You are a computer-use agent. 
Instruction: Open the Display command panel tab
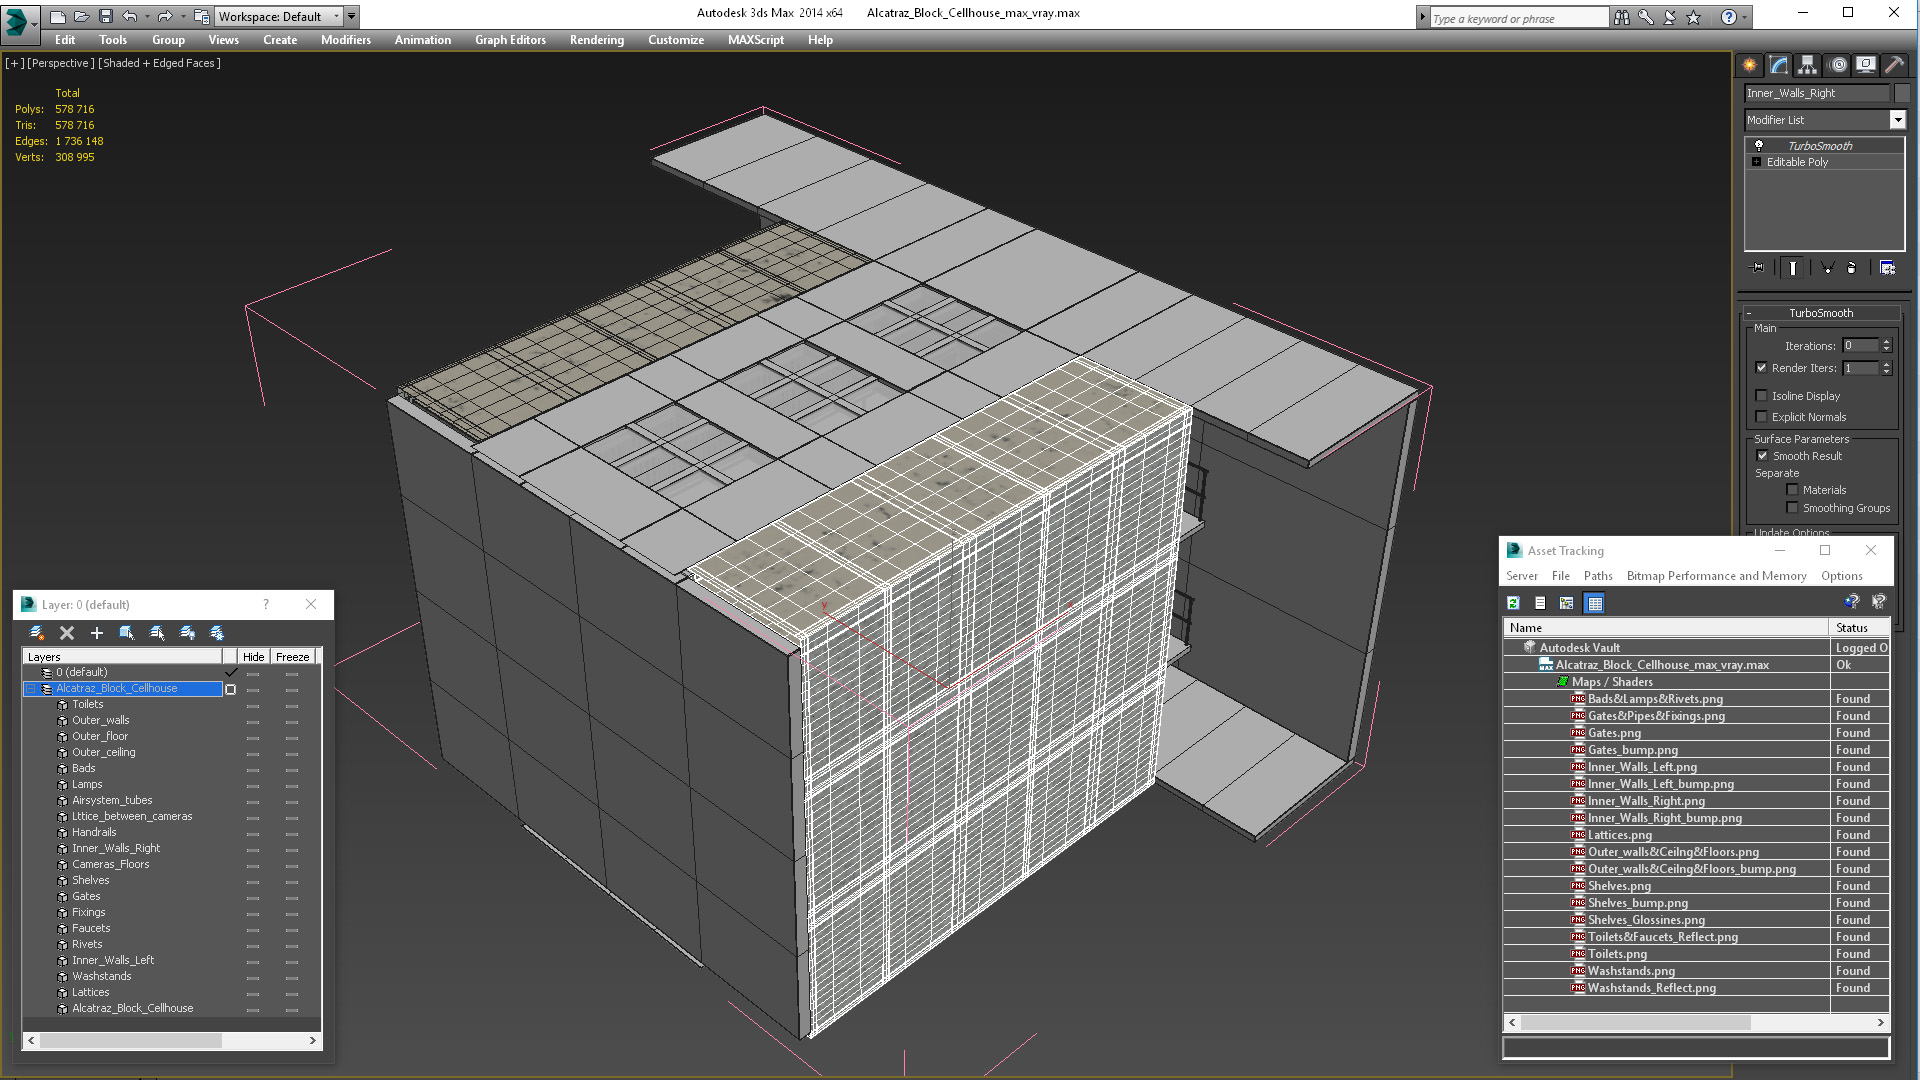point(1866,65)
